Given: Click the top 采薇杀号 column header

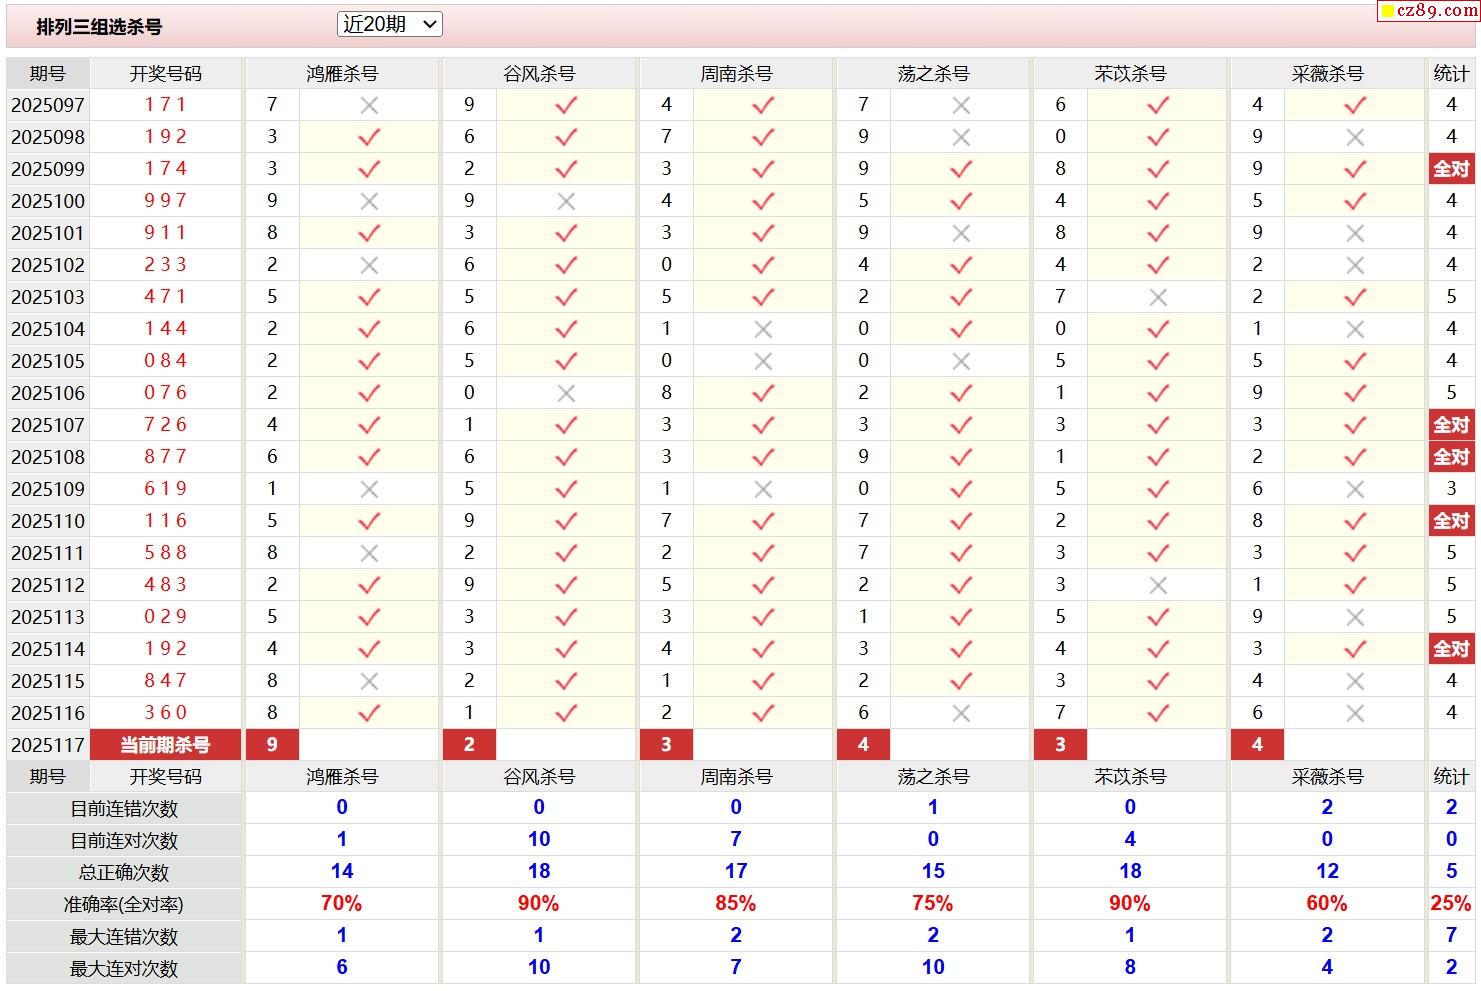Looking at the screenshot, I should pos(1327,73).
